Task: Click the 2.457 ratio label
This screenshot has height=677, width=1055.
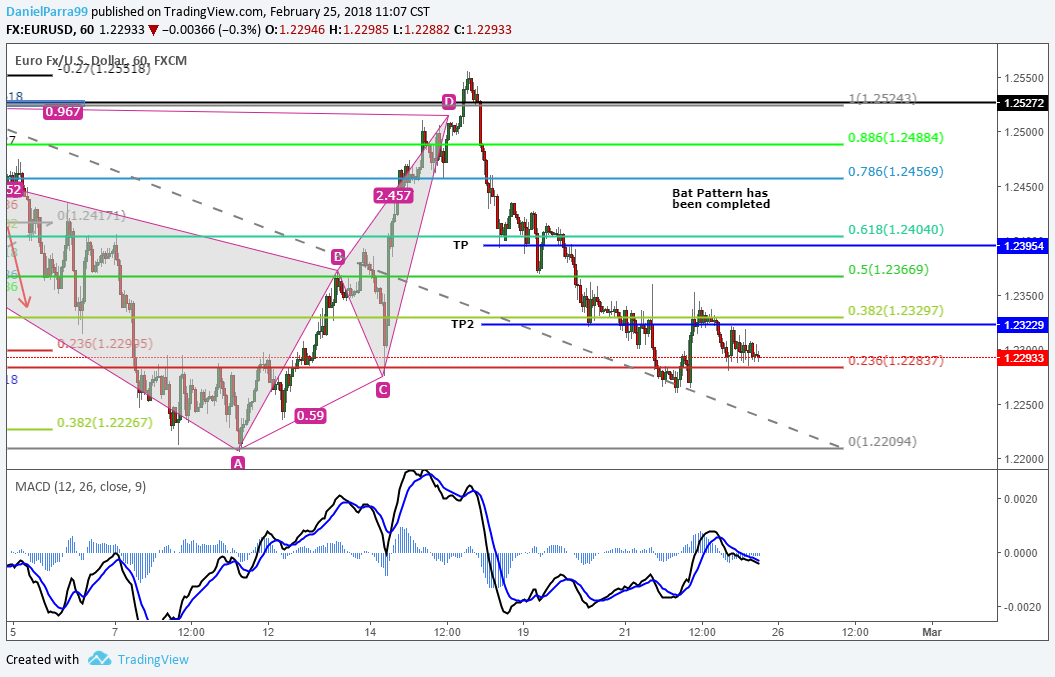Action: 393,196
